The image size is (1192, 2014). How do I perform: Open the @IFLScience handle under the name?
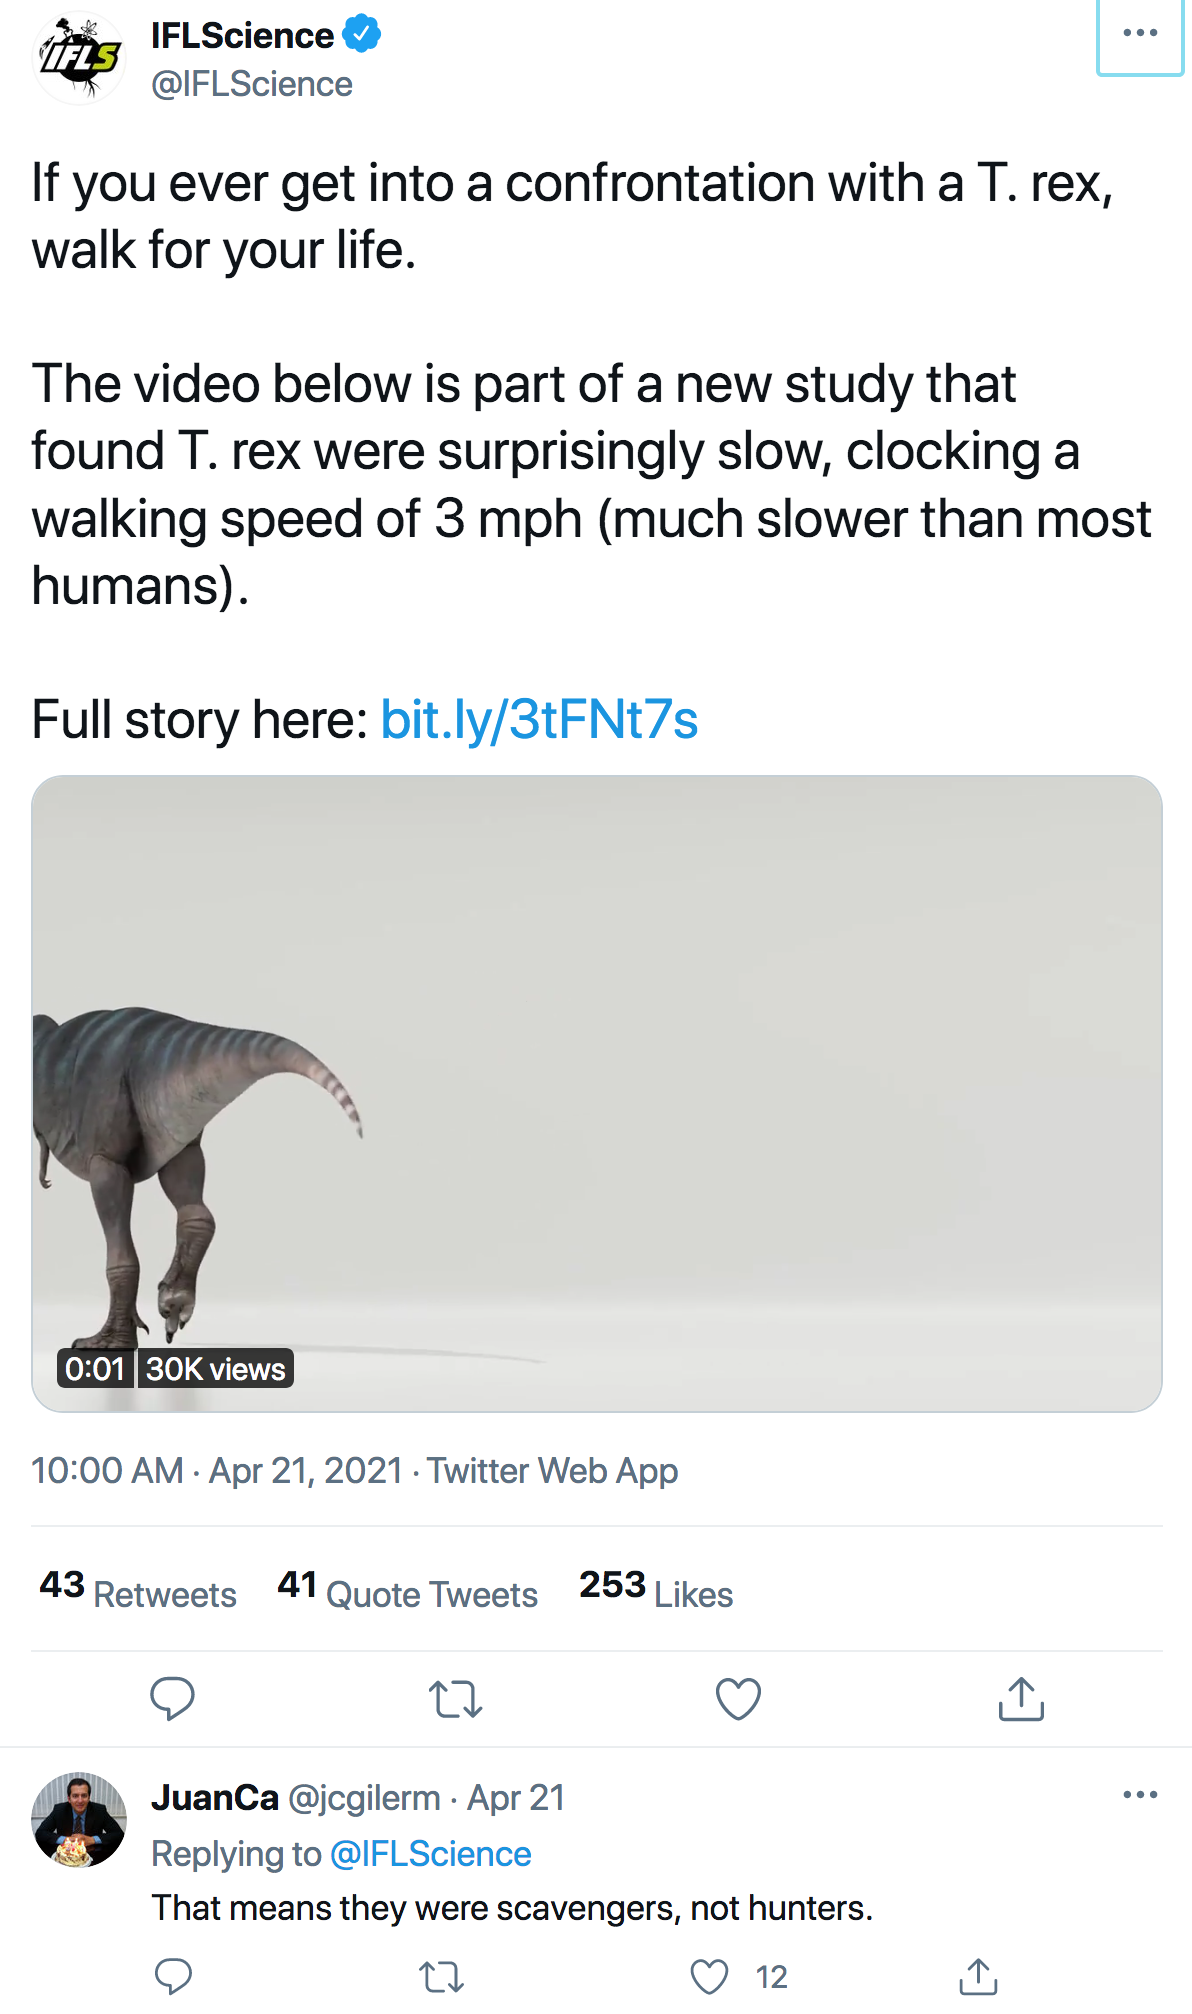coord(252,85)
